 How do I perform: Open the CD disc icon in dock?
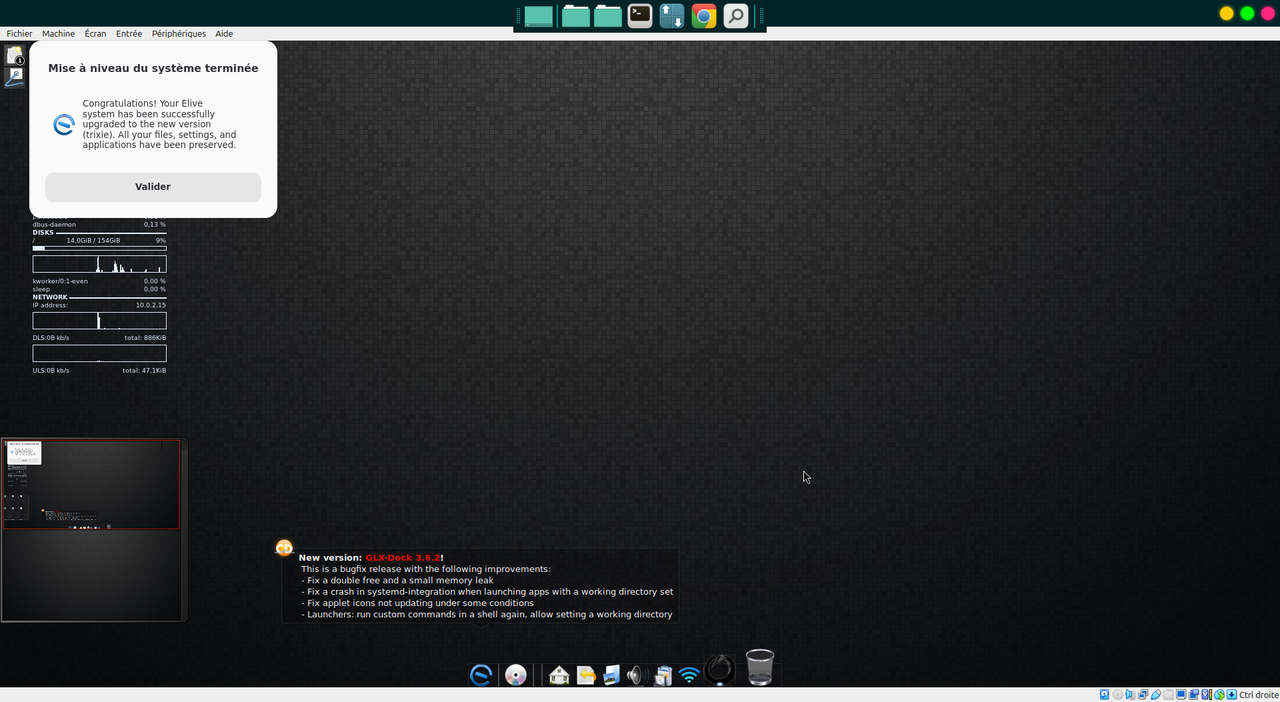[x=516, y=675]
